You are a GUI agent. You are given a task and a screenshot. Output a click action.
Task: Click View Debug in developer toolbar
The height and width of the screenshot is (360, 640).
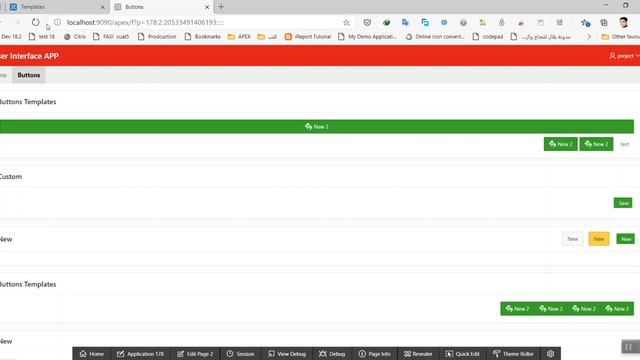pyautogui.click(x=287, y=354)
